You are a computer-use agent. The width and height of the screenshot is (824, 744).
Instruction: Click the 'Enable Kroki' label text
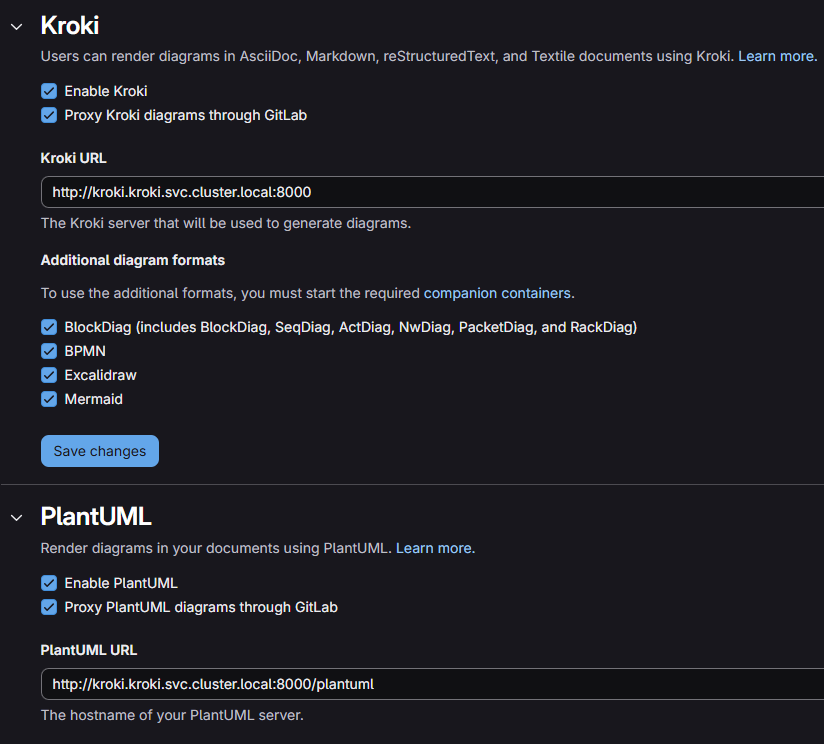(x=106, y=91)
